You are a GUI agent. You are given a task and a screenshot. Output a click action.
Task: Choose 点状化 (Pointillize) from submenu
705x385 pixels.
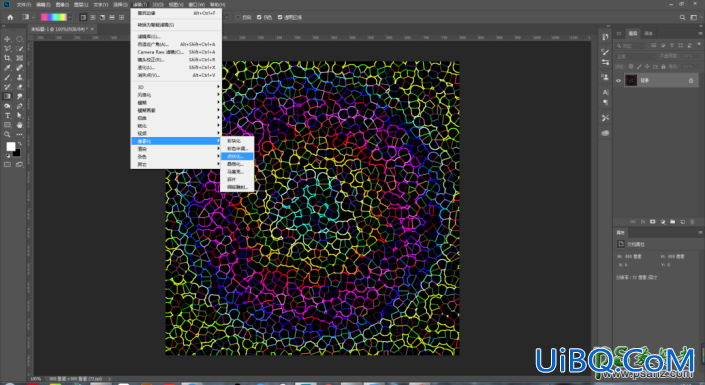pyautogui.click(x=237, y=157)
